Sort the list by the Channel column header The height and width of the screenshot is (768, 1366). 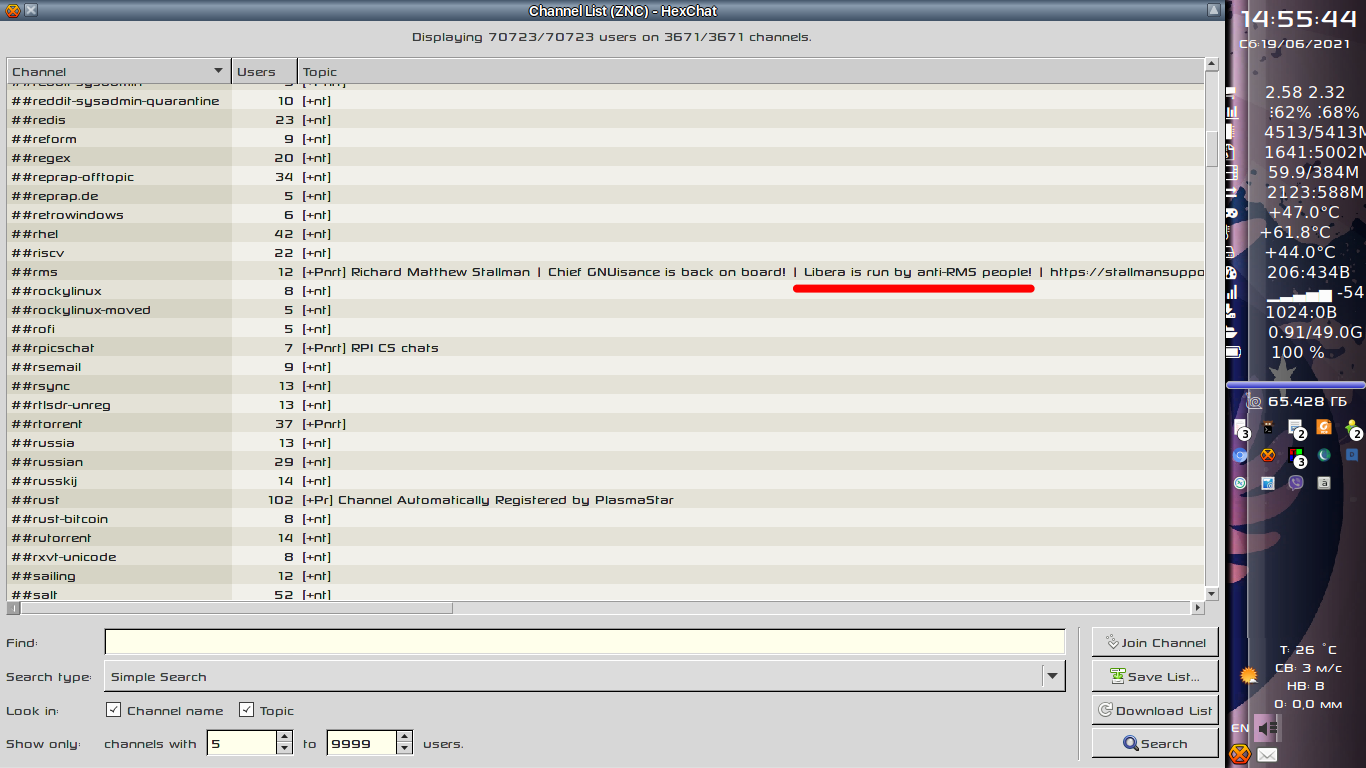119,71
